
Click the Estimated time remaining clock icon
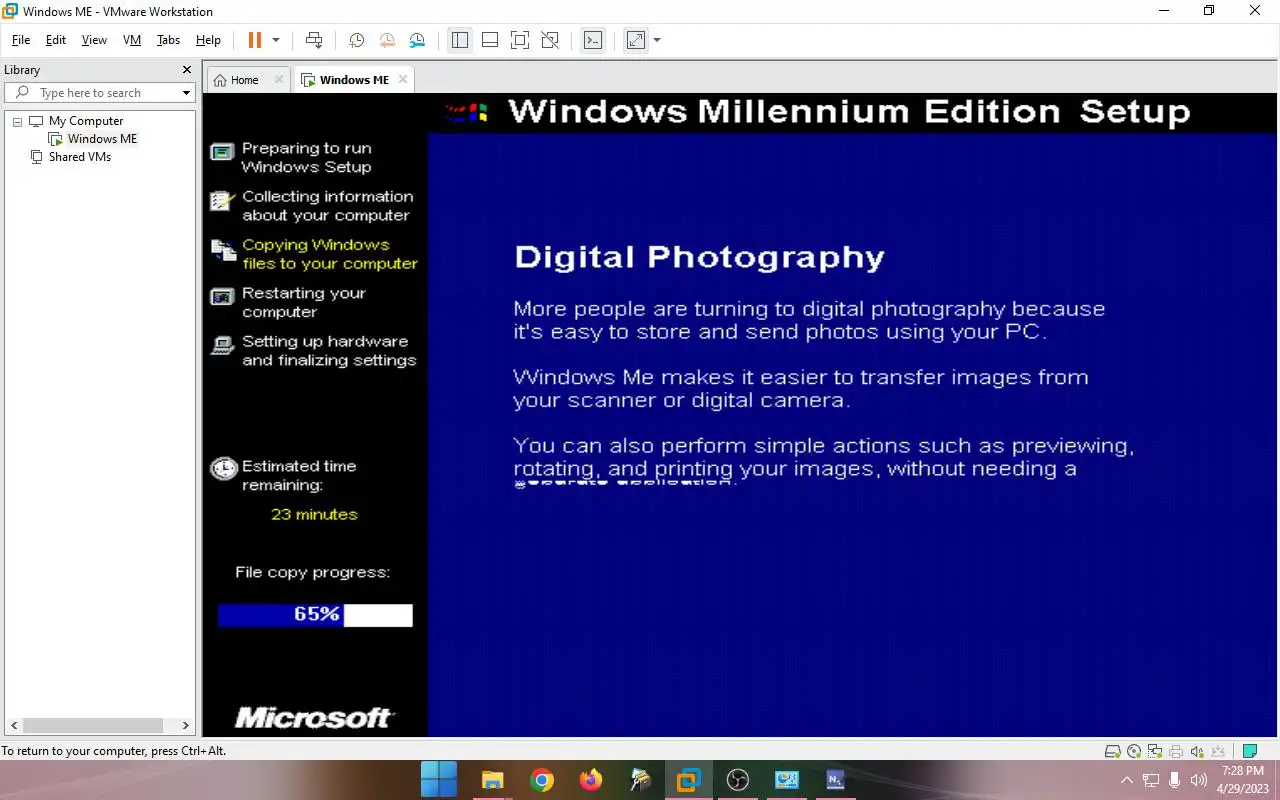pos(223,468)
